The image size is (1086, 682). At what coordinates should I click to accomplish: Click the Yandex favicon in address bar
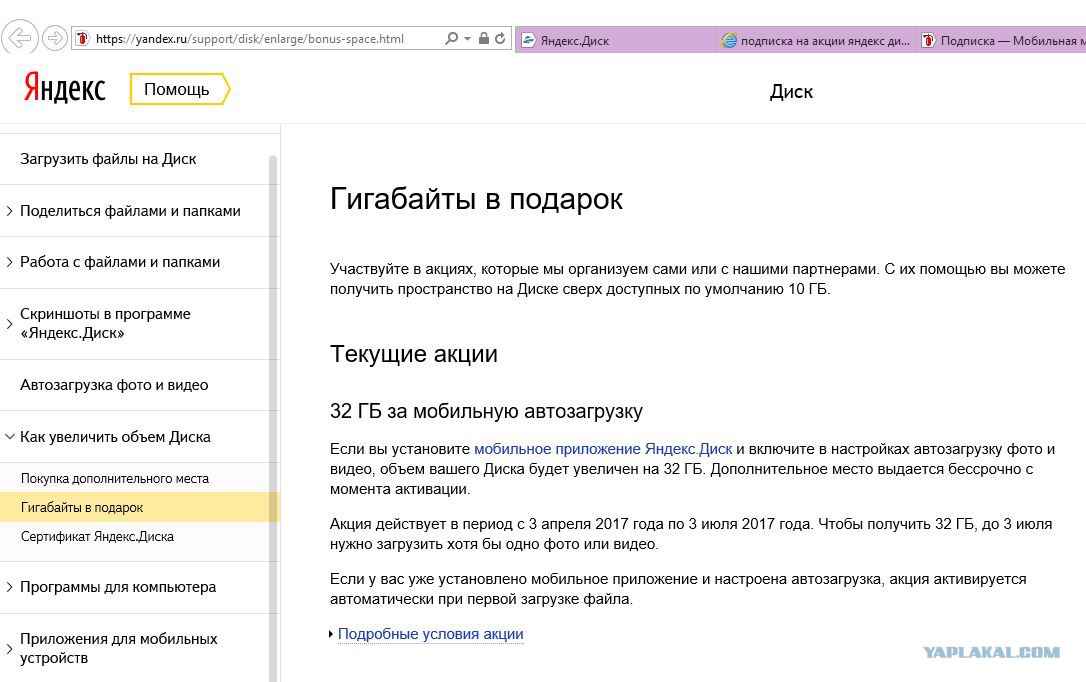point(82,39)
